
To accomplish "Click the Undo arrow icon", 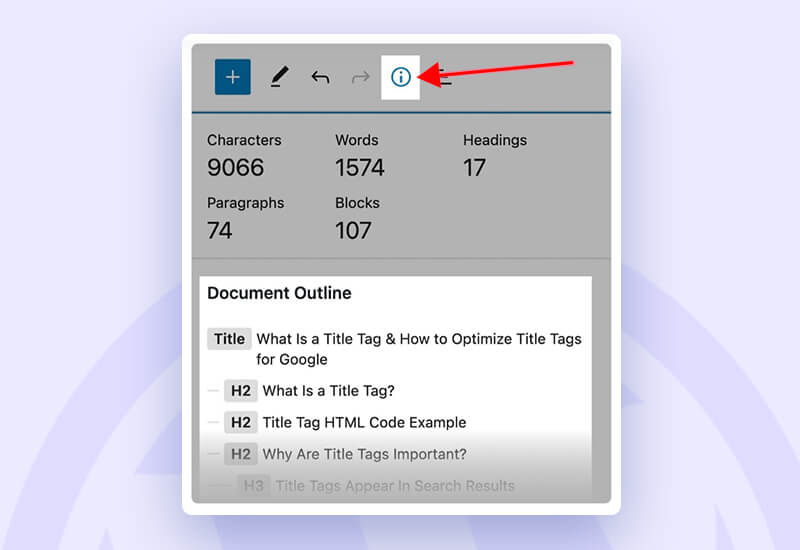I will coord(320,78).
